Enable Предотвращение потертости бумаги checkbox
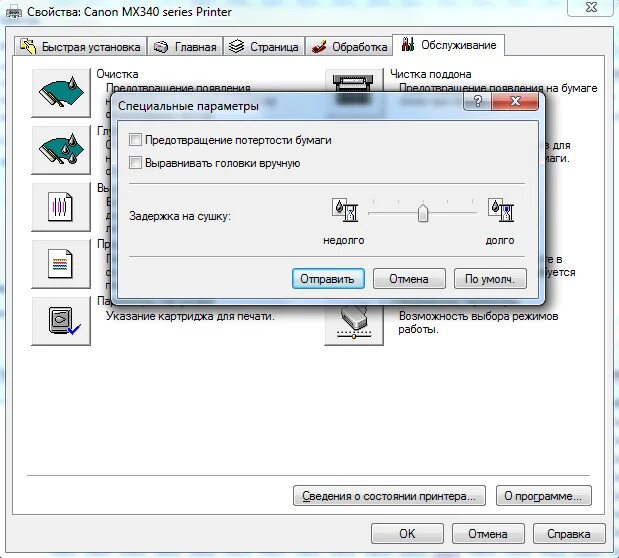The width and height of the screenshot is (619, 558). point(135,139)
